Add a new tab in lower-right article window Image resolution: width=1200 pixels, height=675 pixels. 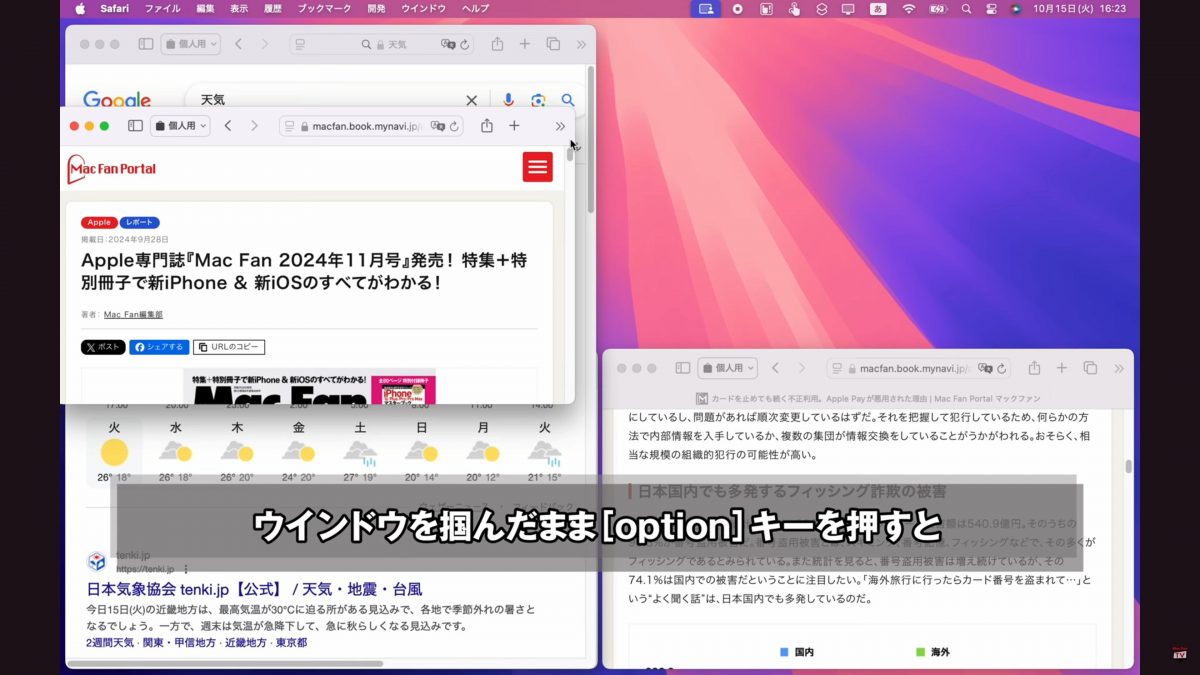1062,368
